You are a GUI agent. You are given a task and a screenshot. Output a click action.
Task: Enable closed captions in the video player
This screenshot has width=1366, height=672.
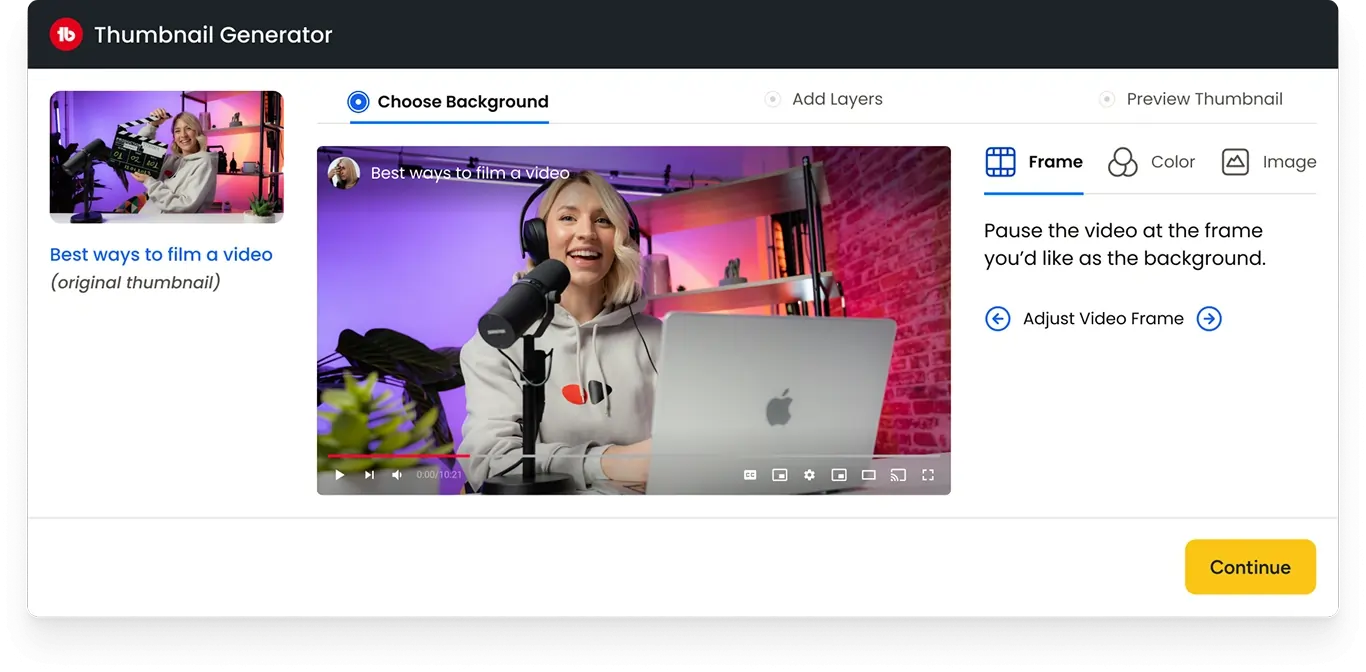pyautogui.click(x=749, y=475)
